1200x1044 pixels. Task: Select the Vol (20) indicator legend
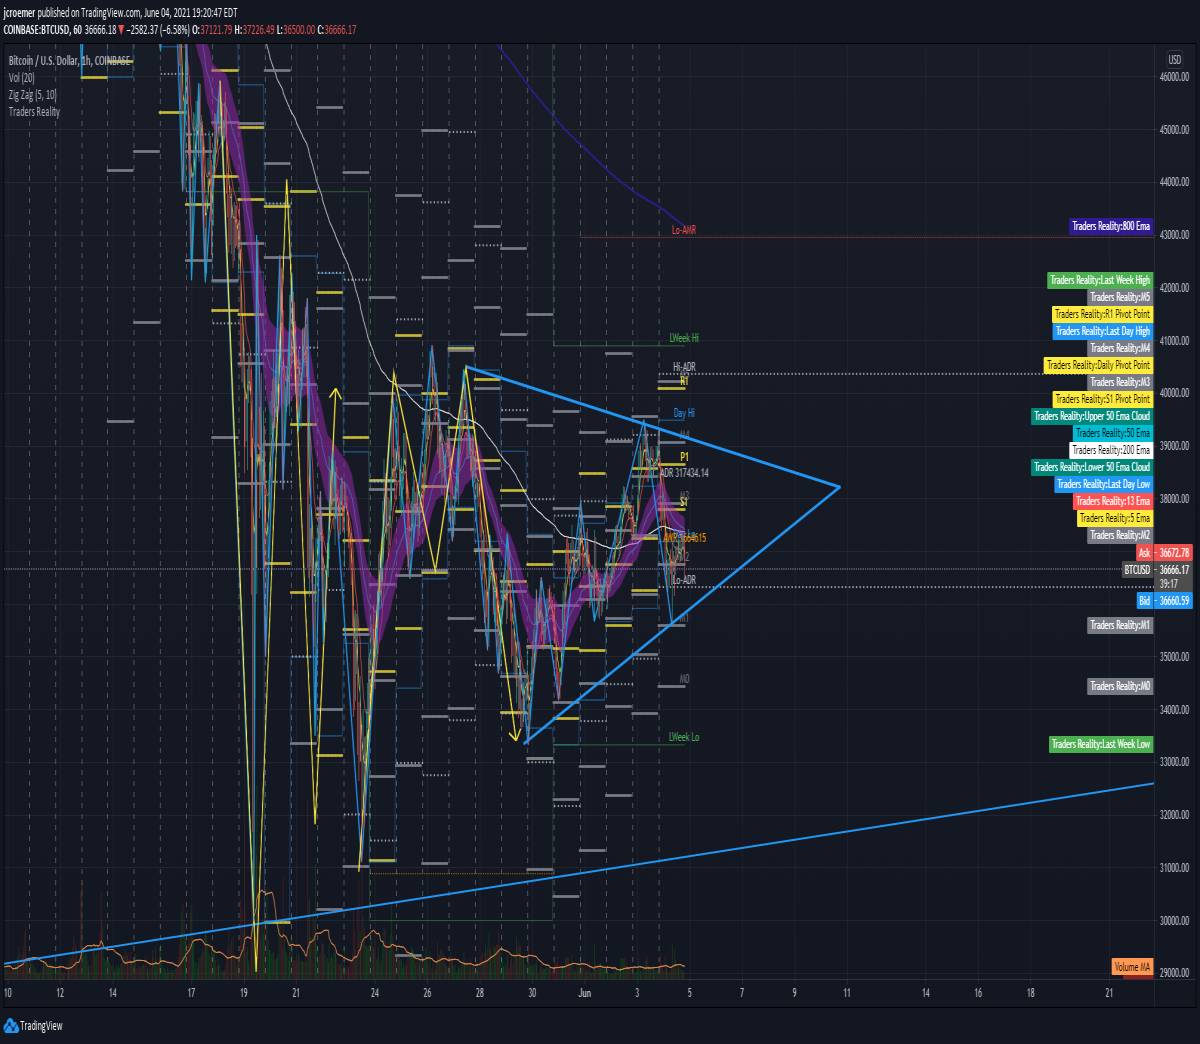22,78
